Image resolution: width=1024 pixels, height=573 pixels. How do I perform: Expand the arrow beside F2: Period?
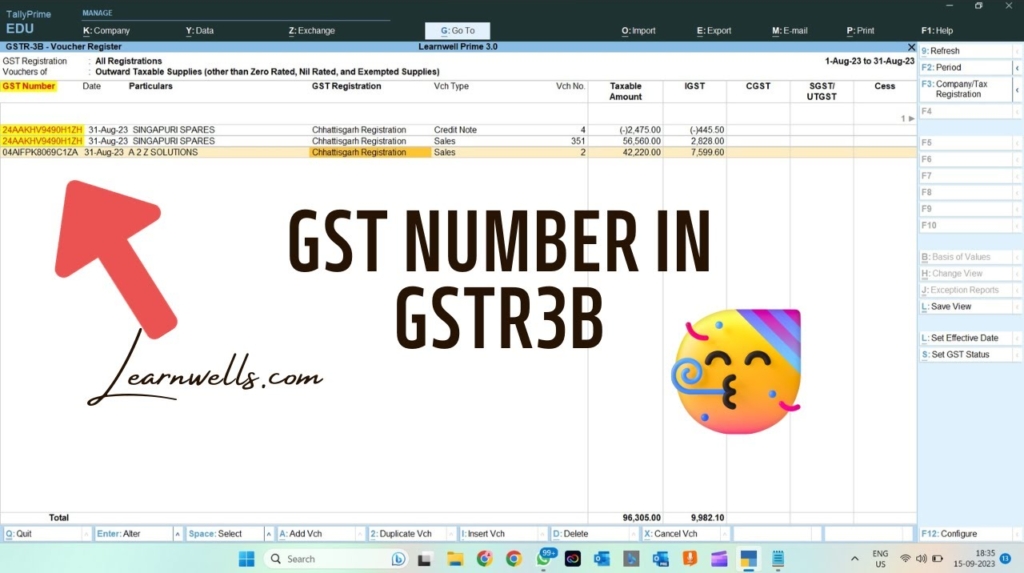[1017, 68]
